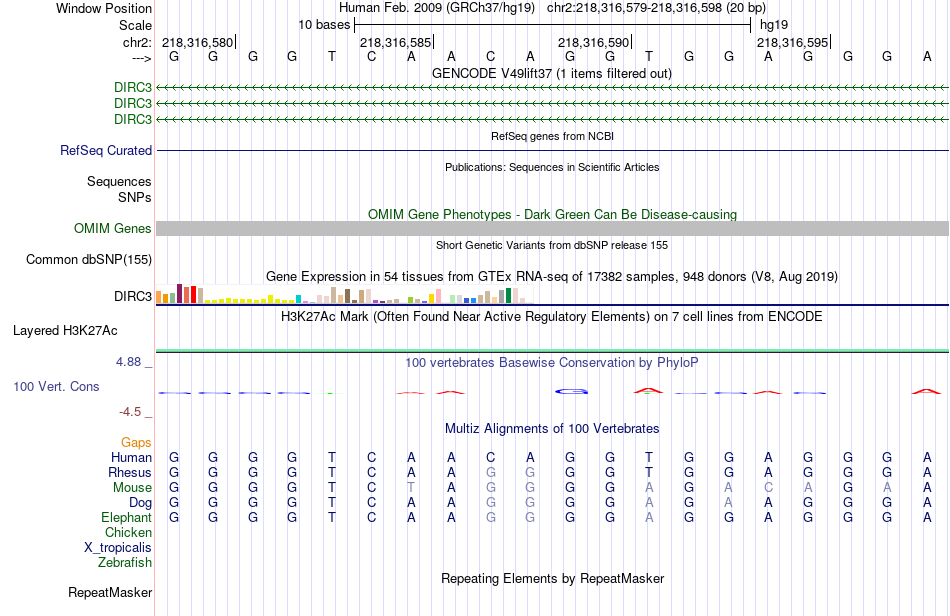Select the Mouse alignment row label
Viewport: 950px width, 616px height.
(x=132, y=488)
